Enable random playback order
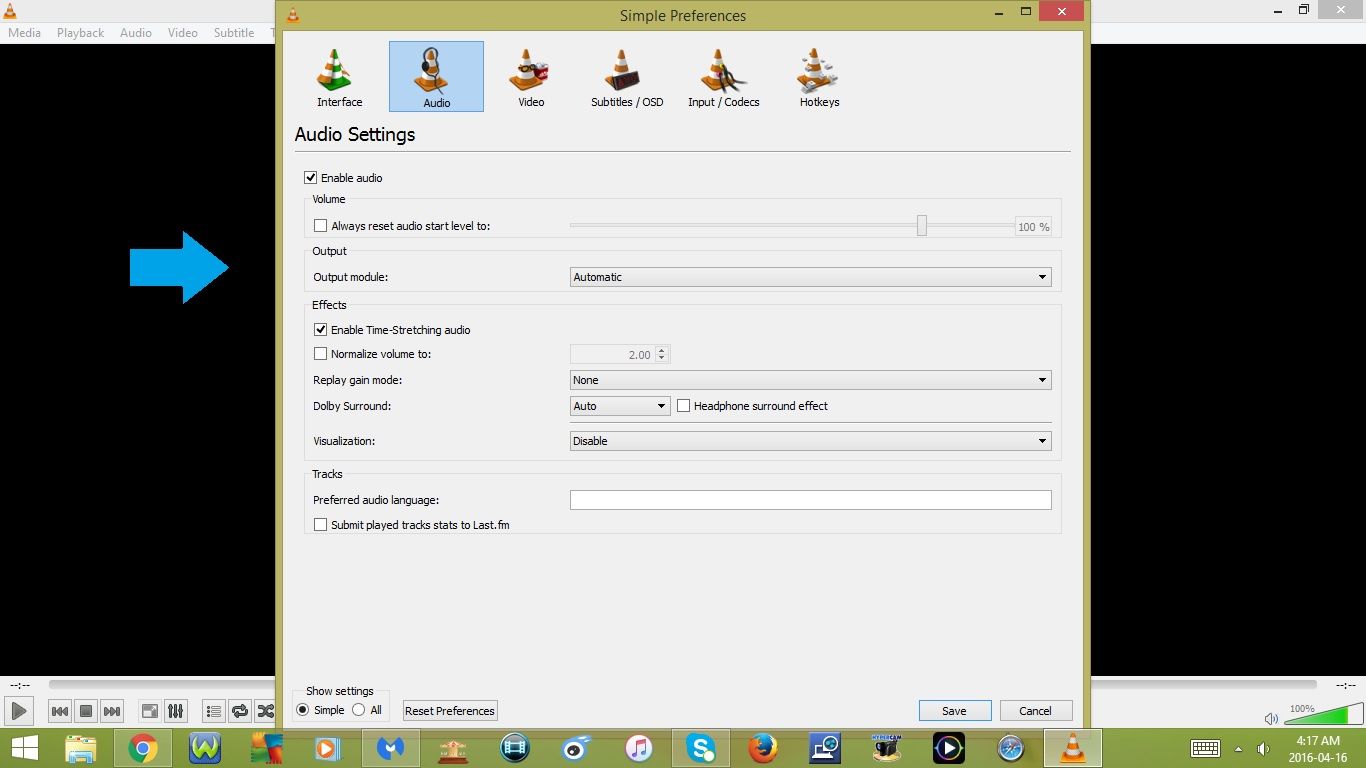Image resolution: width=1366 pixels, height=768 pixels. (x=265, y=710)
